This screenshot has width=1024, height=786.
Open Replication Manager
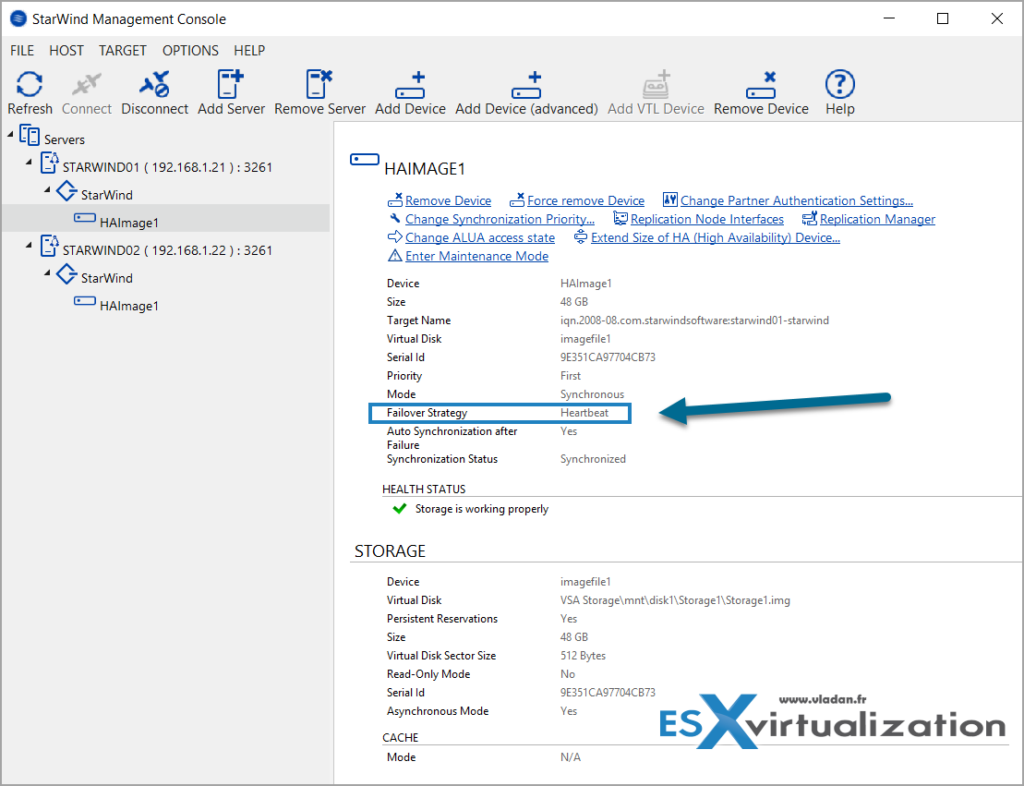[x=875, y=218]
